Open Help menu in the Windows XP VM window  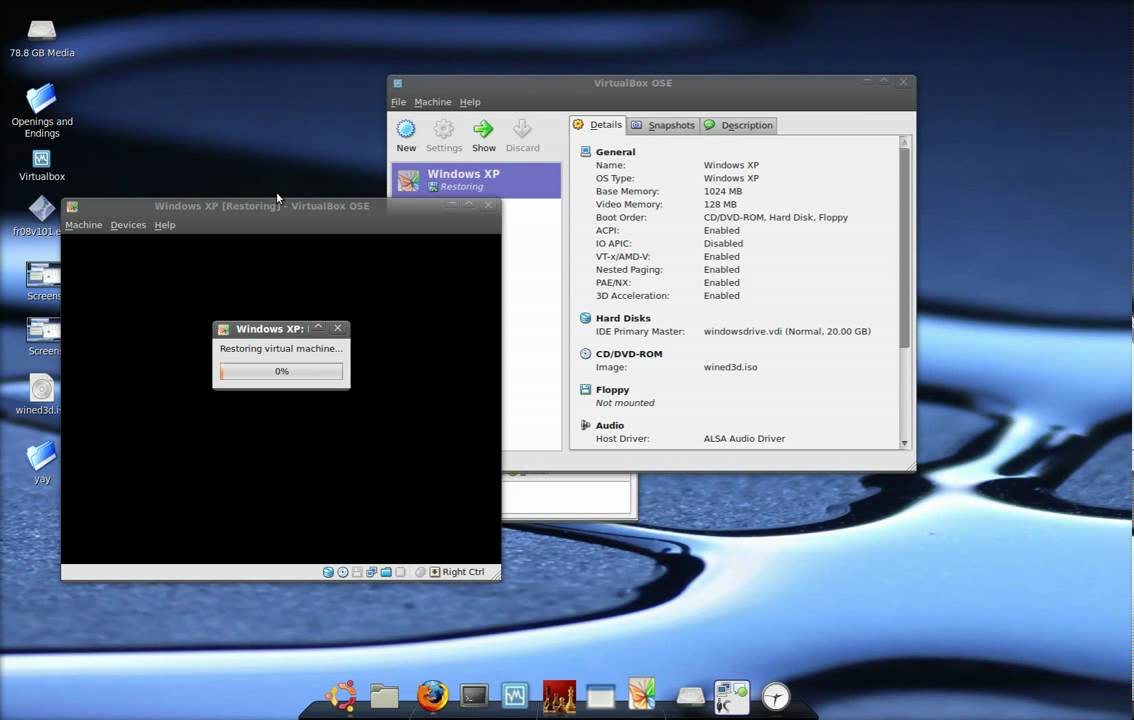pyautogui.click(x=165, y=225)
